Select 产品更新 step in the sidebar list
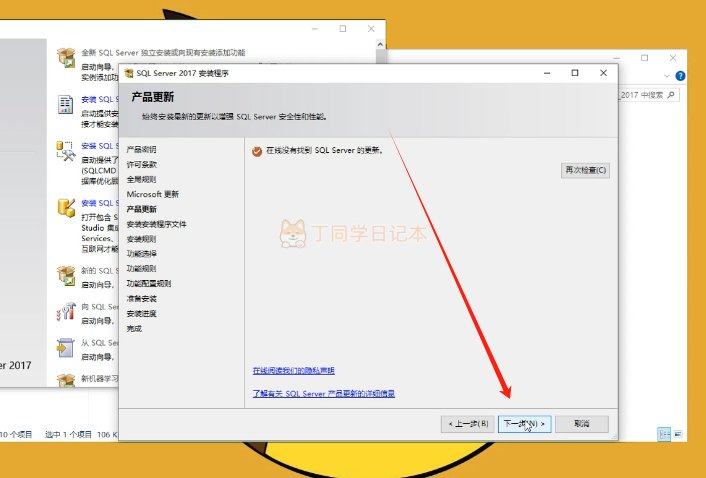The image size is (706, 478). click(x=141, y=209)
